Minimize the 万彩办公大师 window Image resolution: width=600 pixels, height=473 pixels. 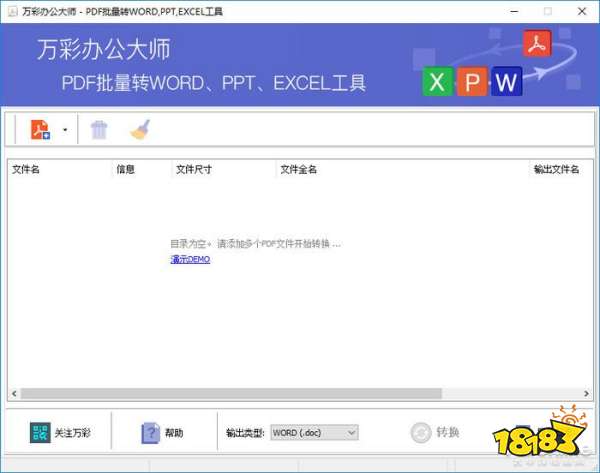(514, 11)
